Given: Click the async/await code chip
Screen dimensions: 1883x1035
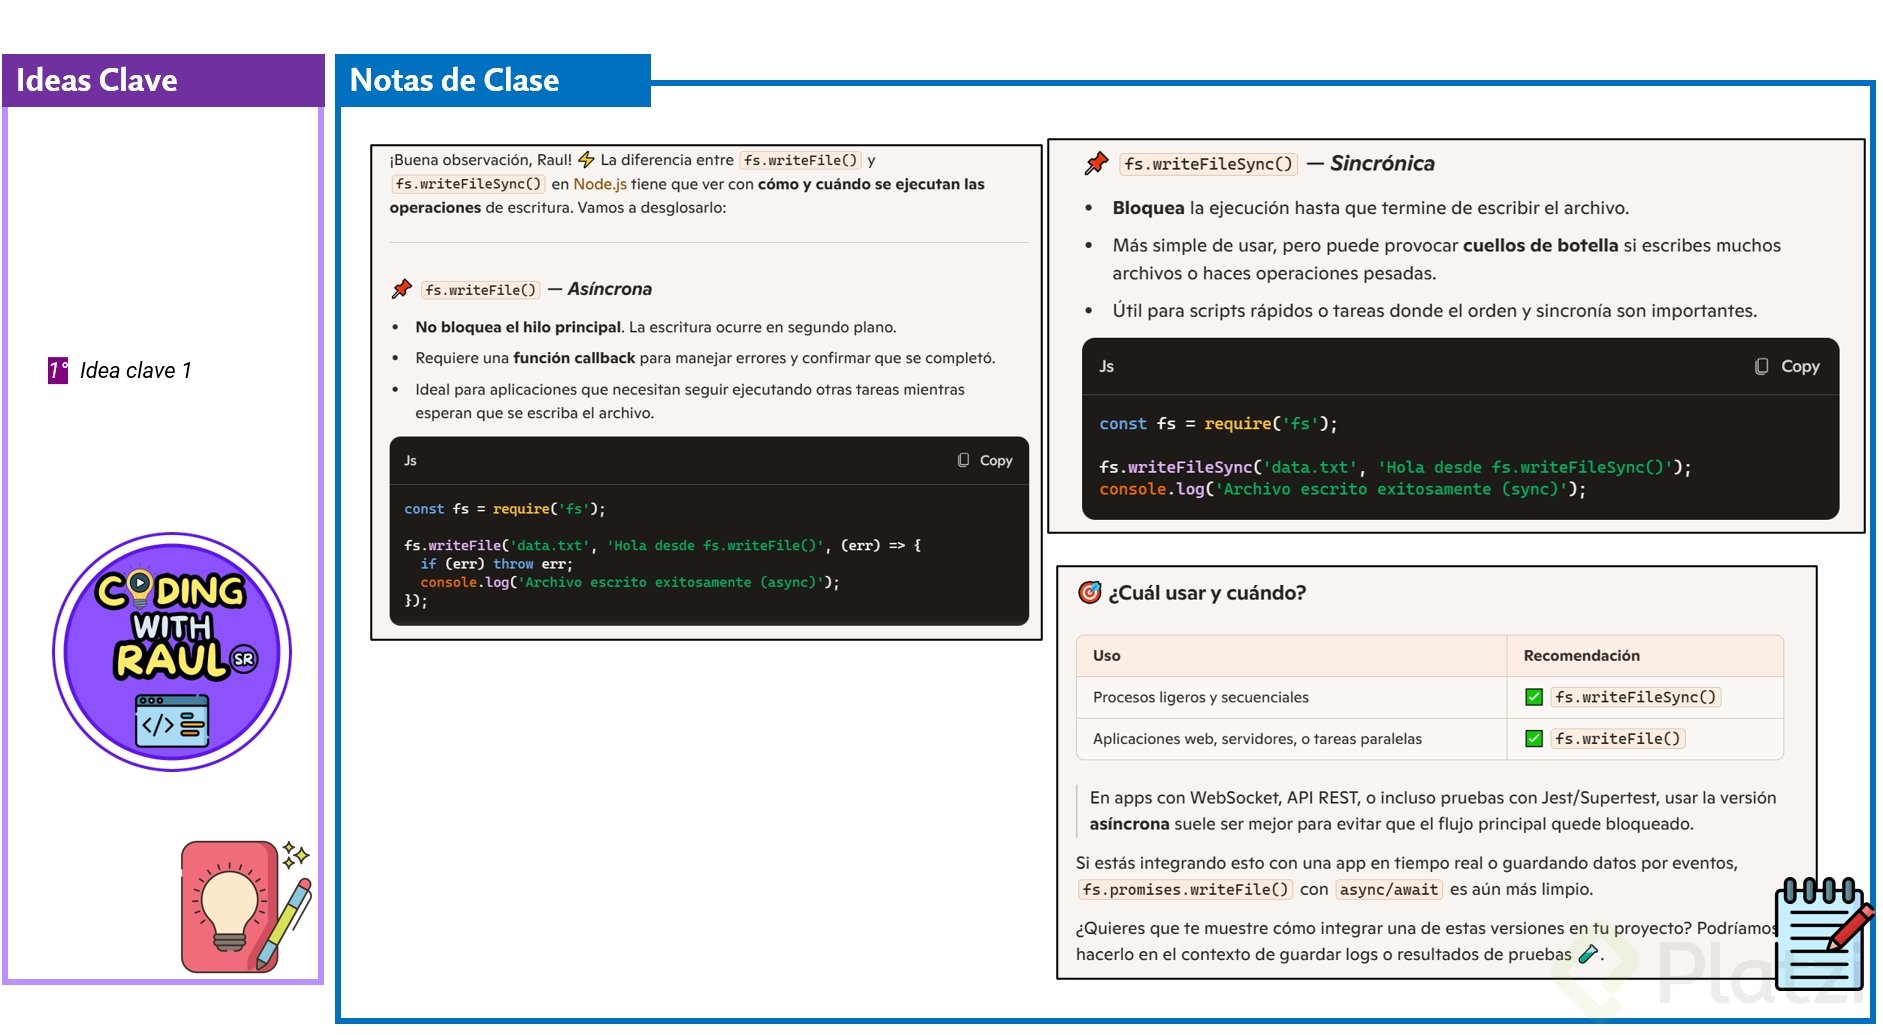Looking at the screenshot, I should point(1389,889).
